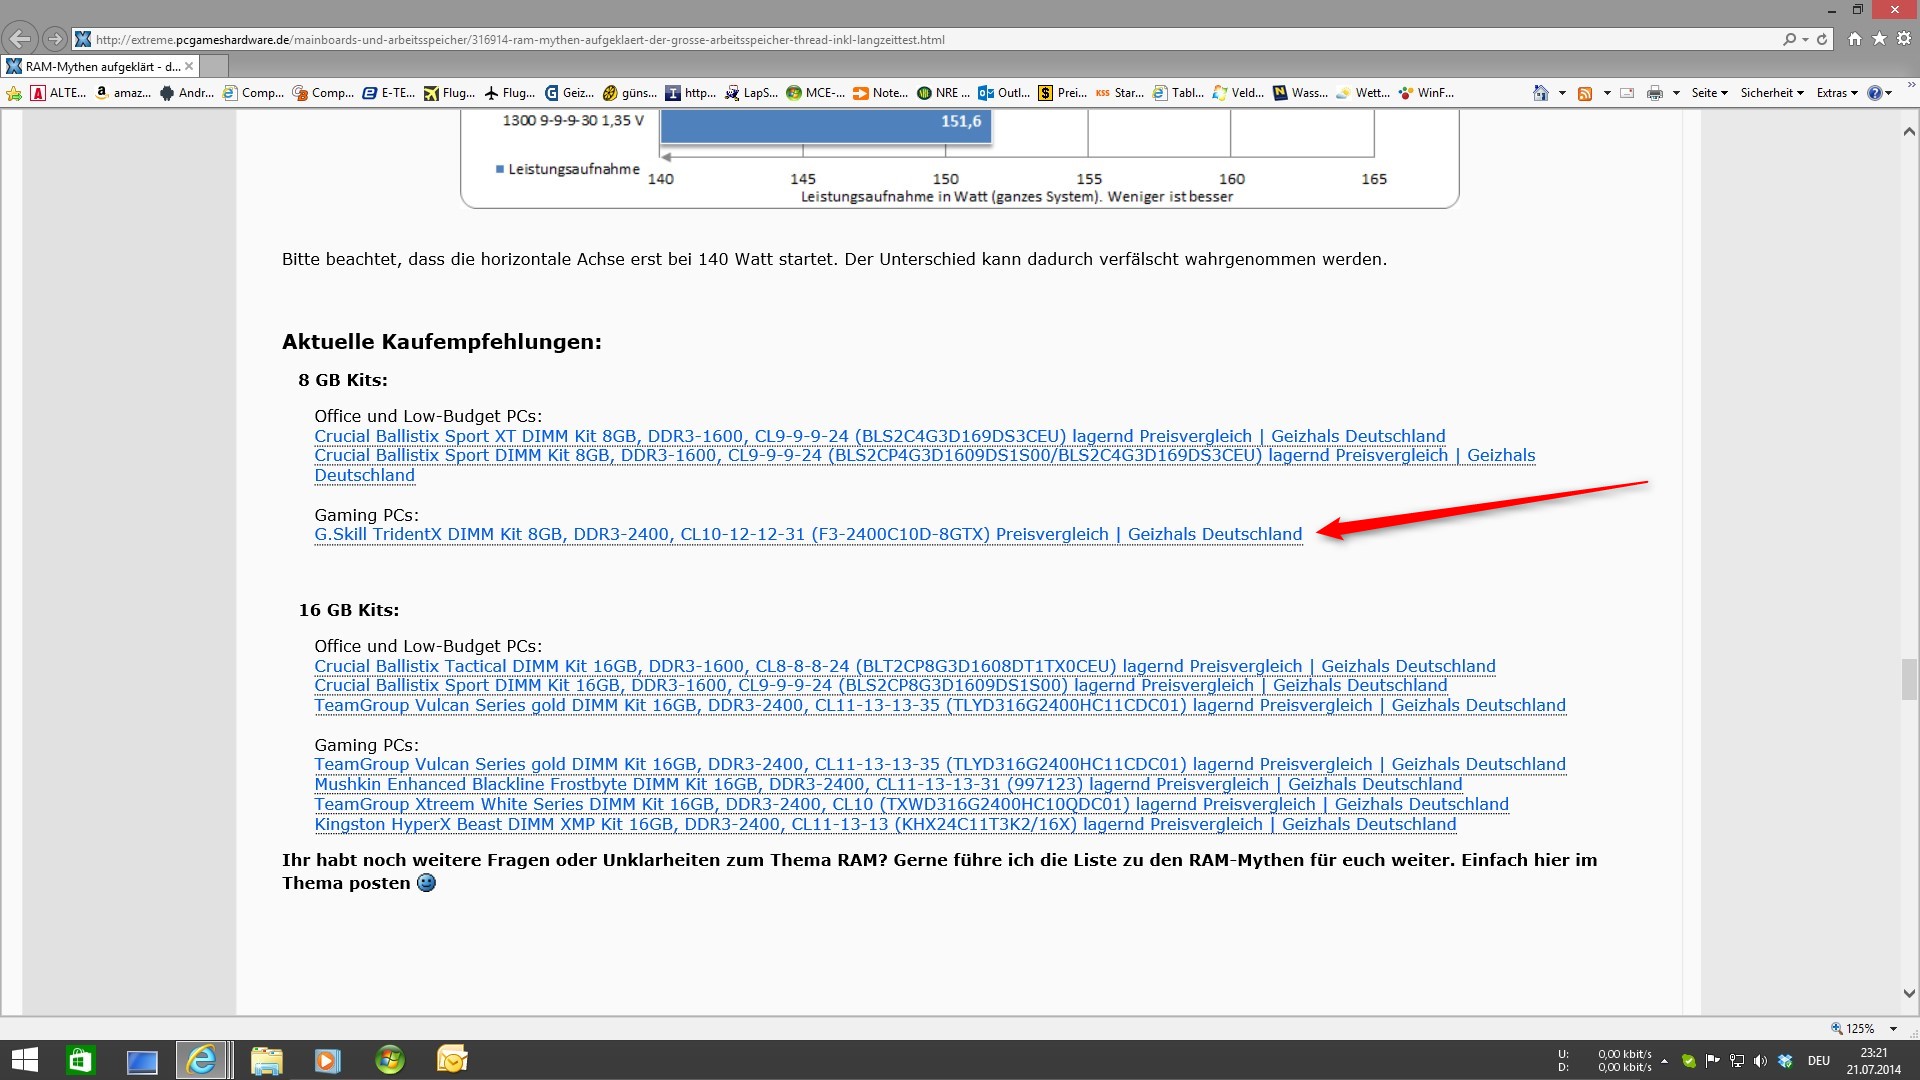Click the white home icon beside favorites star
The width and height of the screenshot is (1920, 1080).
(x=1855, y=39)
